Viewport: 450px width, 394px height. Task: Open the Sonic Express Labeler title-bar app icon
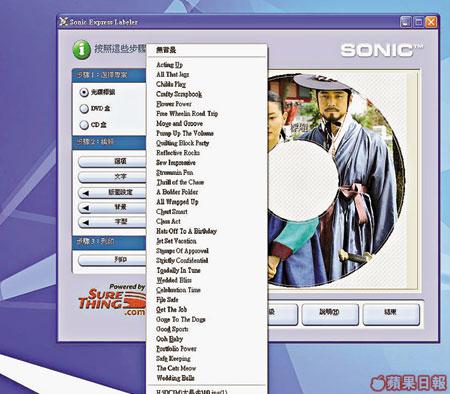[63, 22]
